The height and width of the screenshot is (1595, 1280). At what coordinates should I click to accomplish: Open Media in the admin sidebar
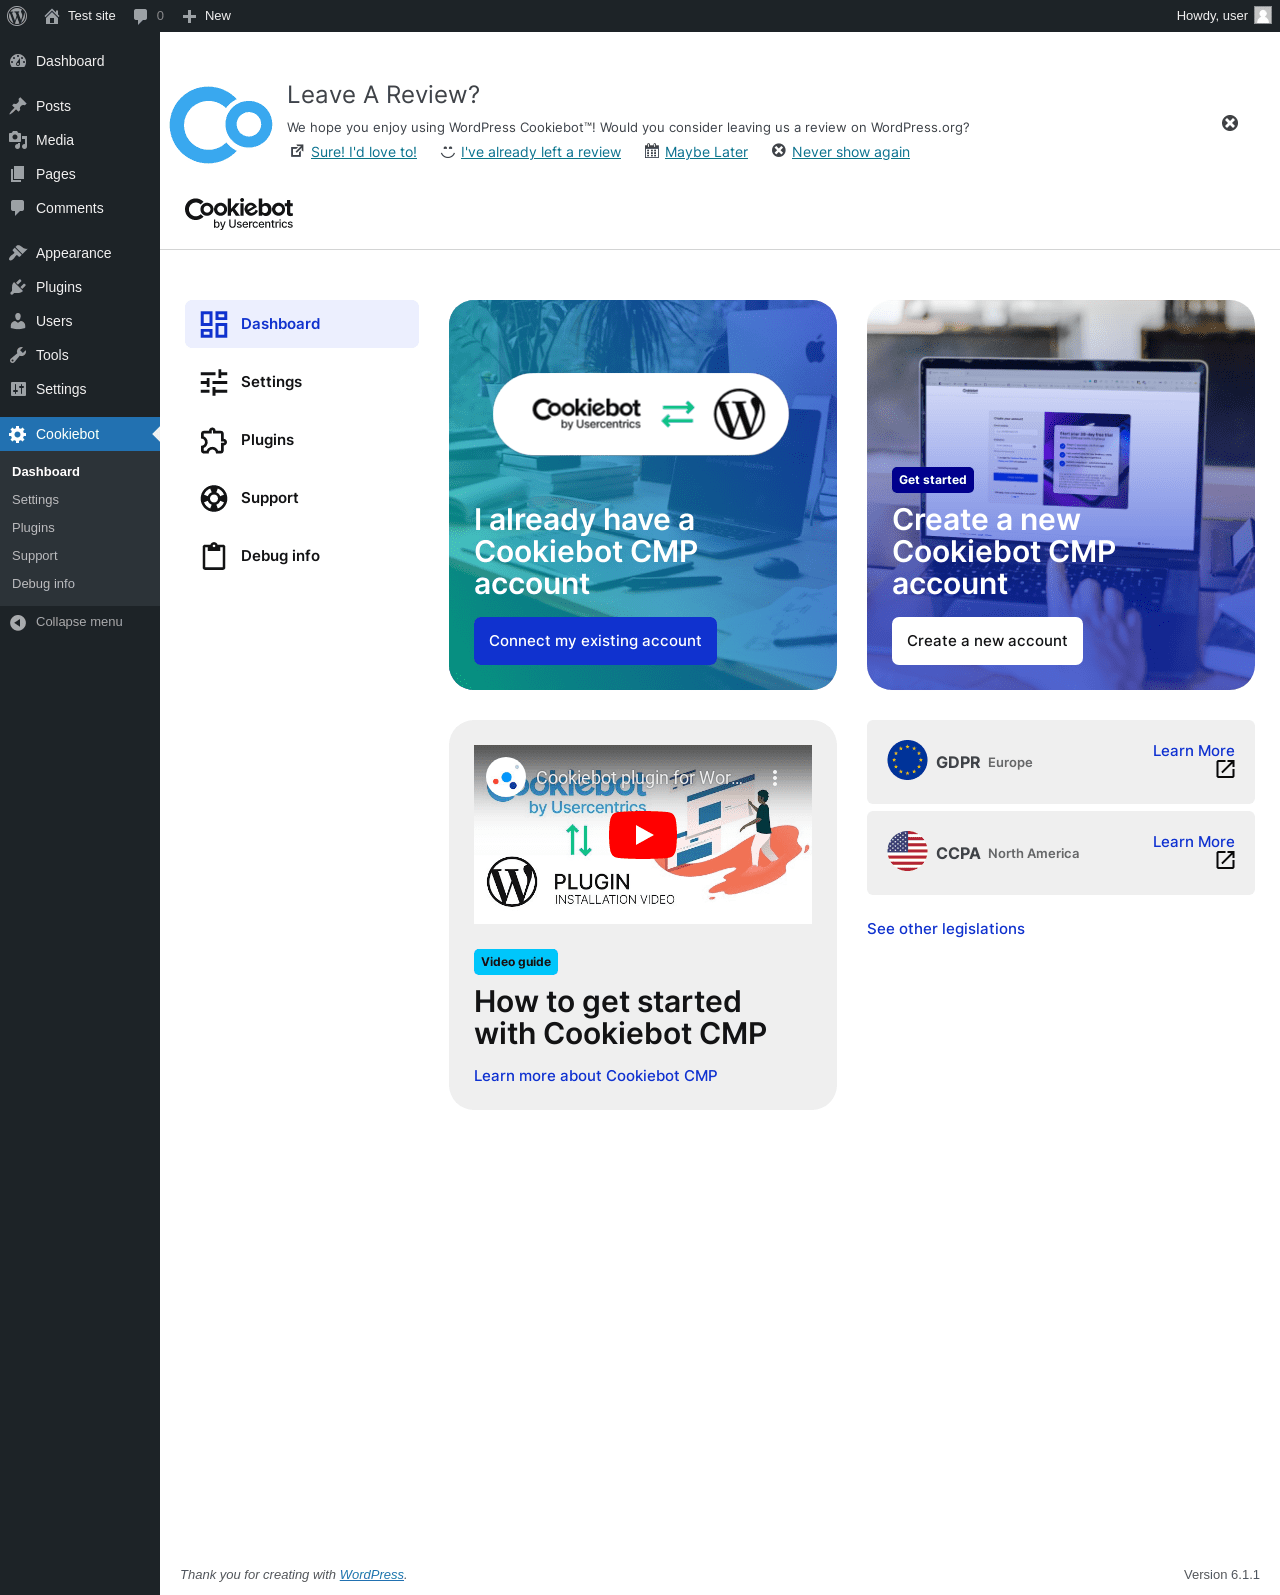(80, 140)
